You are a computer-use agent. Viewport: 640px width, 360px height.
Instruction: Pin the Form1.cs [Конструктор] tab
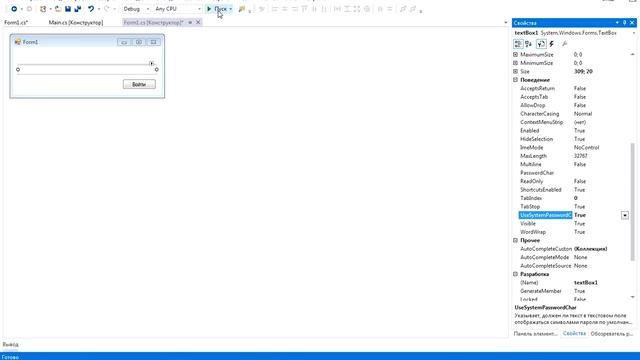tap(190, 22)
